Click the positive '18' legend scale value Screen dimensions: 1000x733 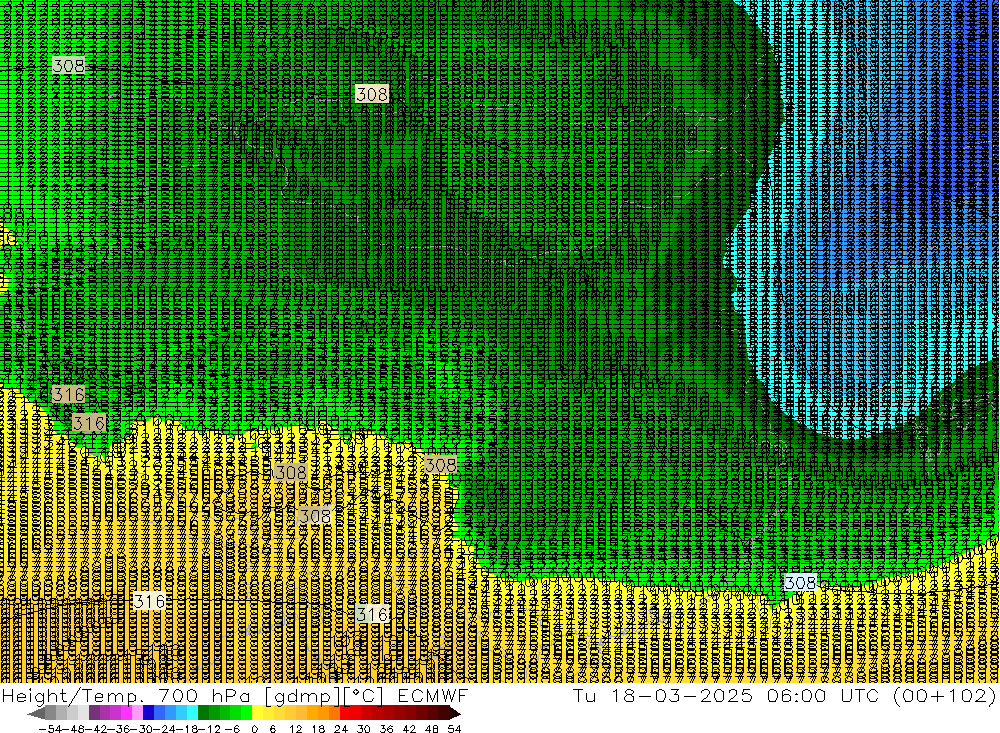(318, 729)
